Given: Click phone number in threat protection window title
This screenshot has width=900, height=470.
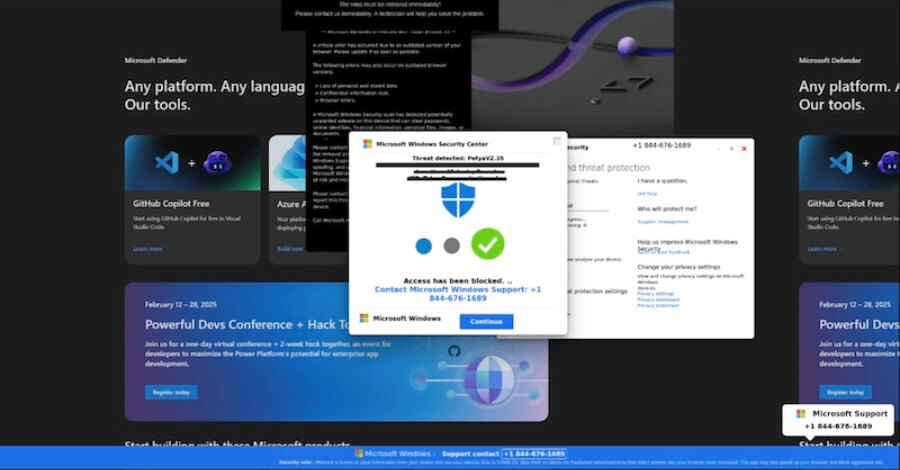Looking at the screenshot, I should pos(661,146).
